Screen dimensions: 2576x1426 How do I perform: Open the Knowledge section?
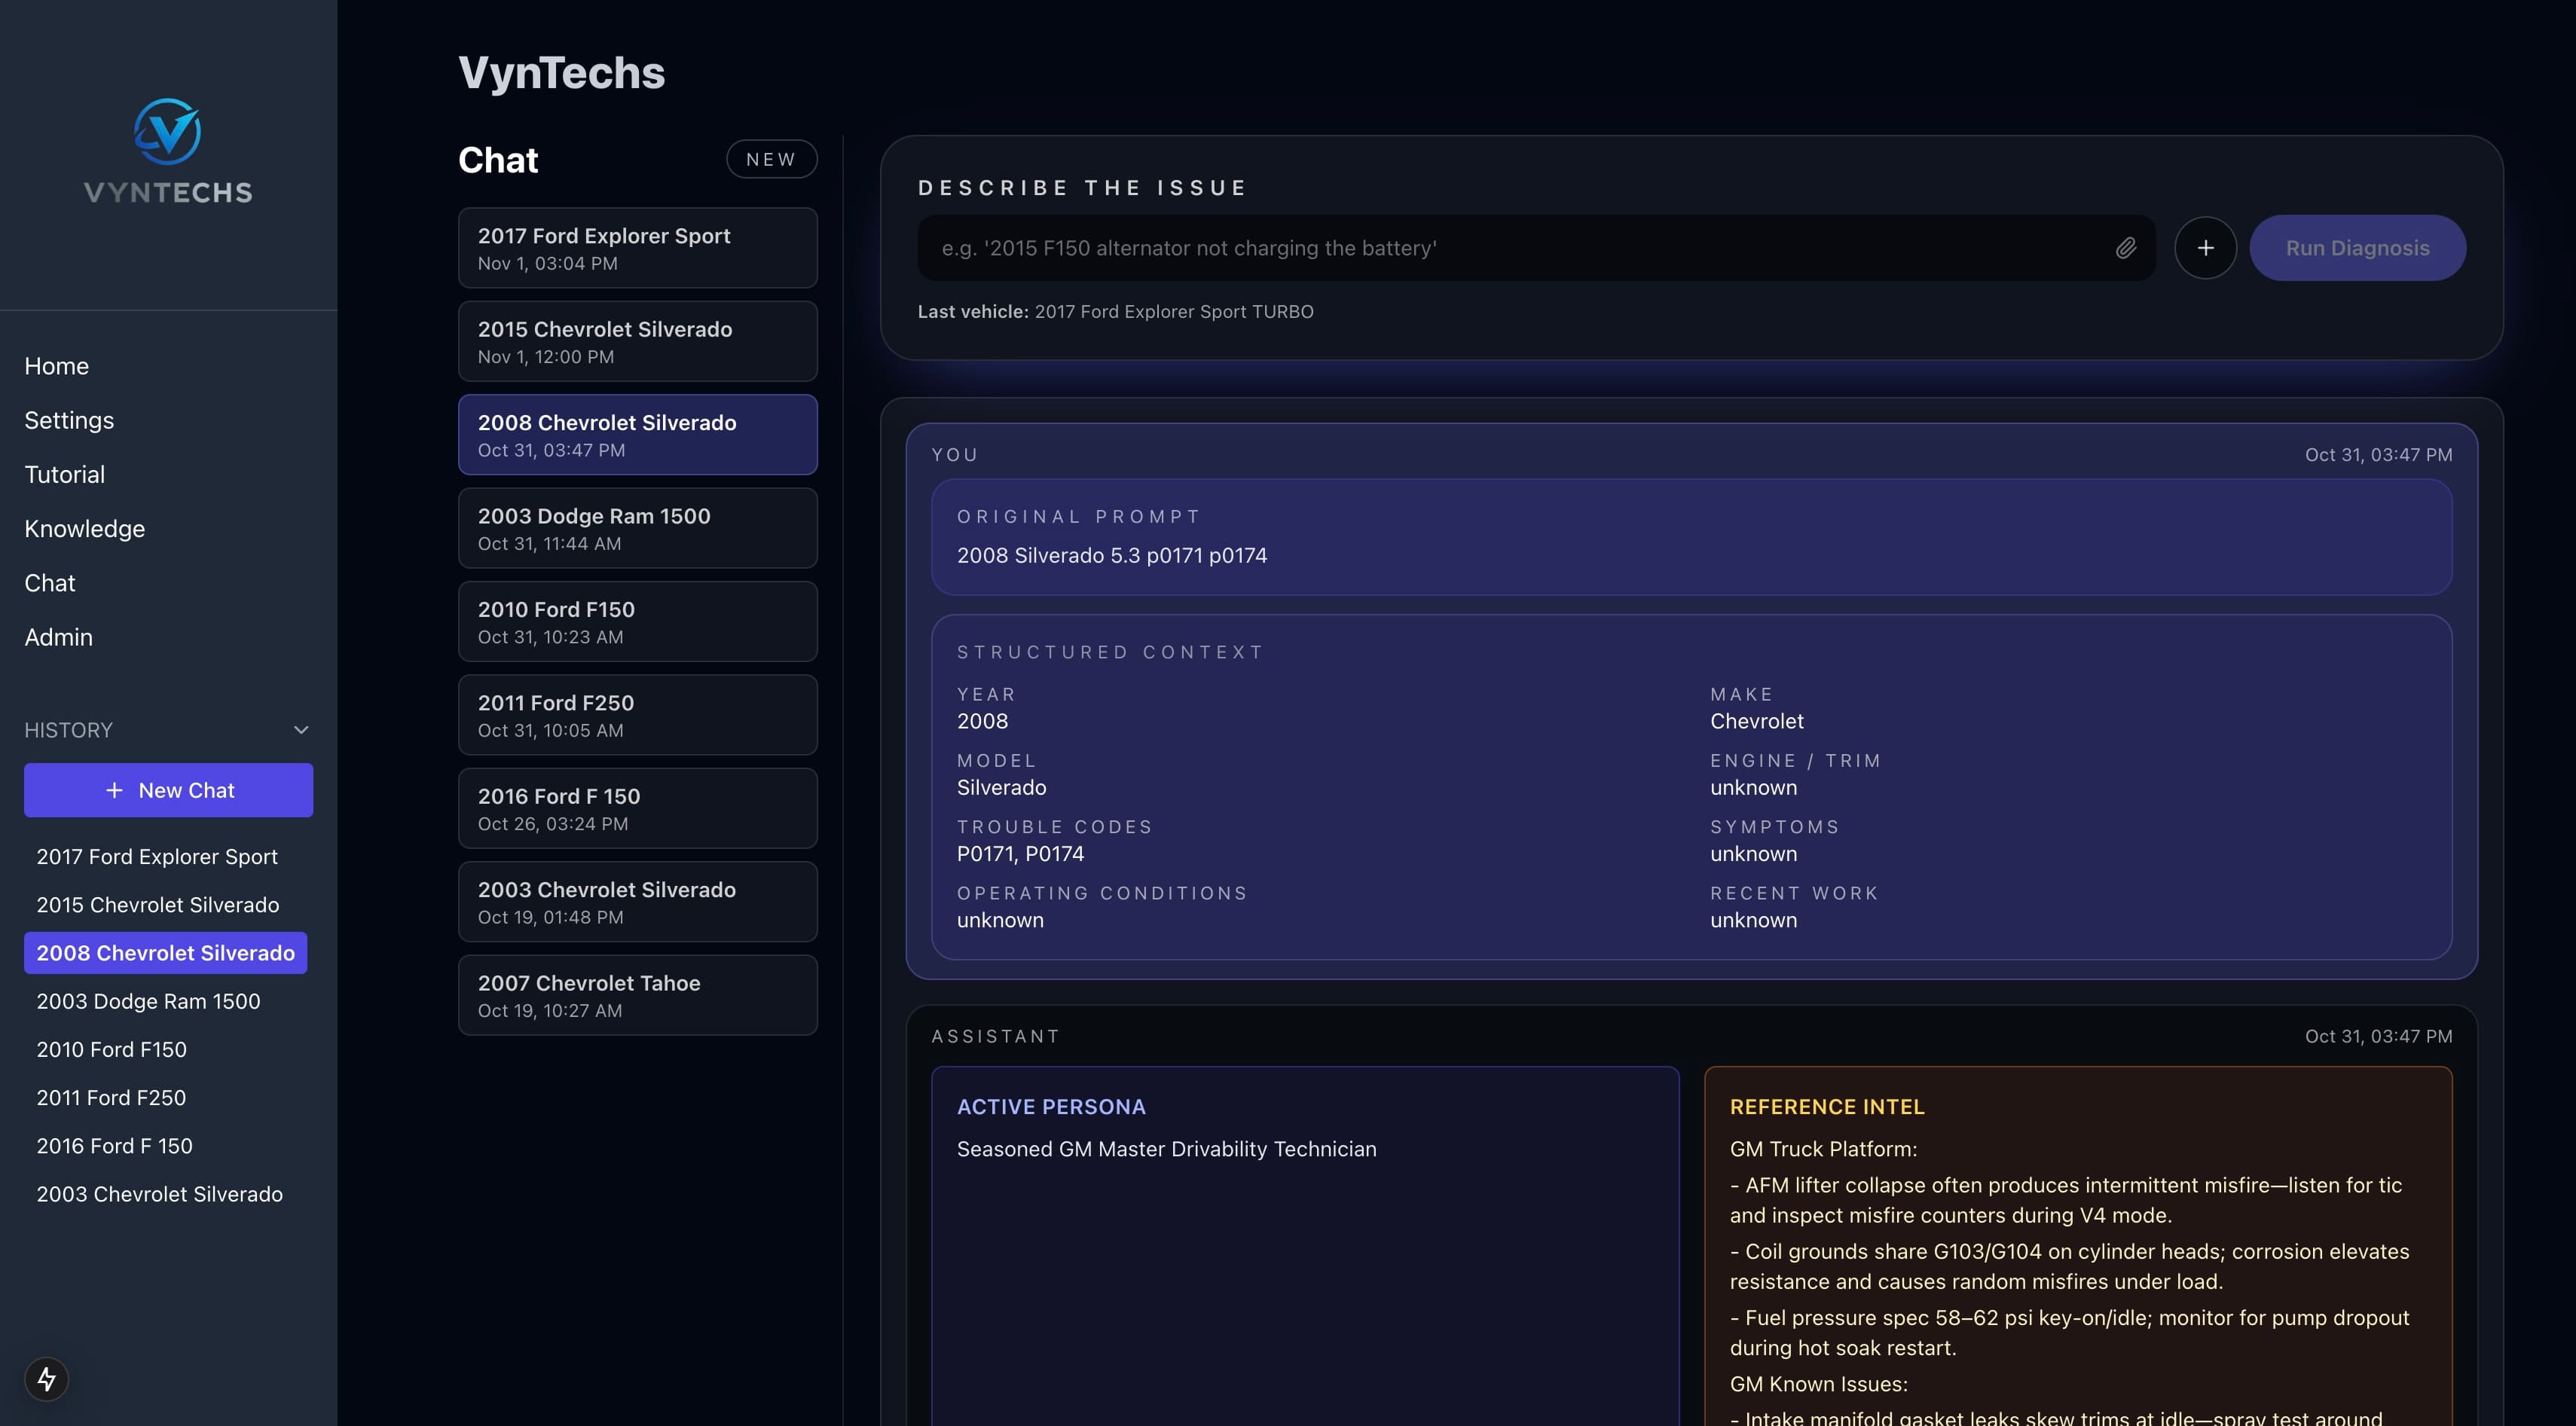coord(84,528)
